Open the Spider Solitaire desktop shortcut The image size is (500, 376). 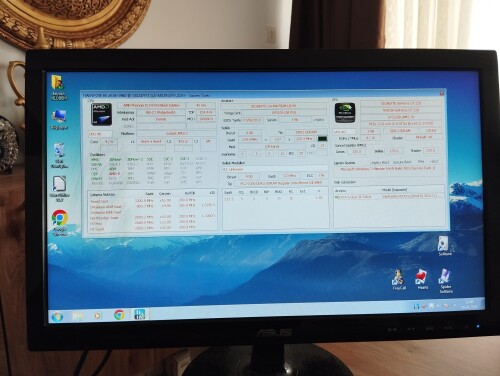445,281
